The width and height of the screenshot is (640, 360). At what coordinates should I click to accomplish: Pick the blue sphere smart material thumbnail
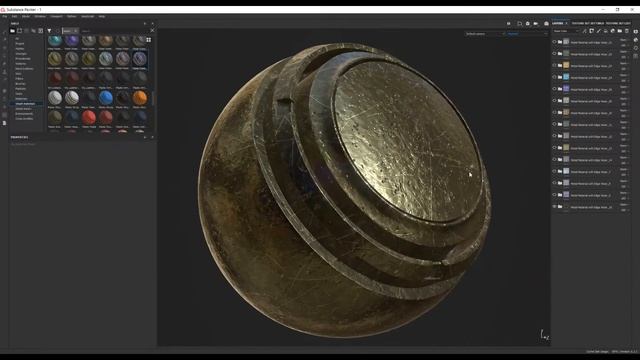pos(106,98)
